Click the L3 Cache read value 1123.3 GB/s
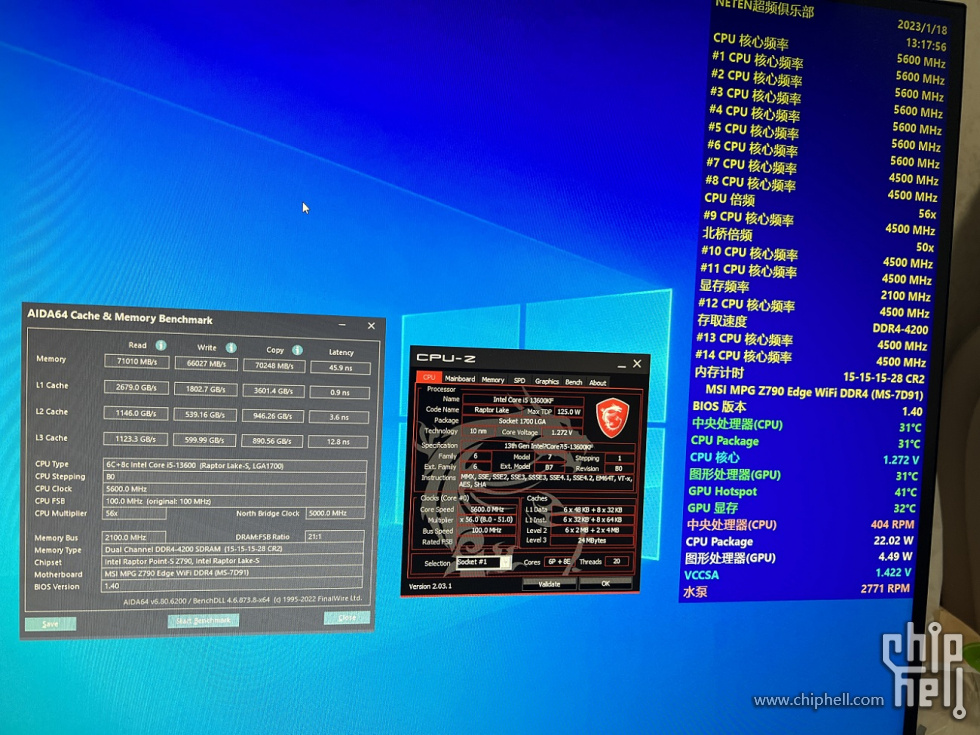Screen dimensions: 980x735 point(135,439)
